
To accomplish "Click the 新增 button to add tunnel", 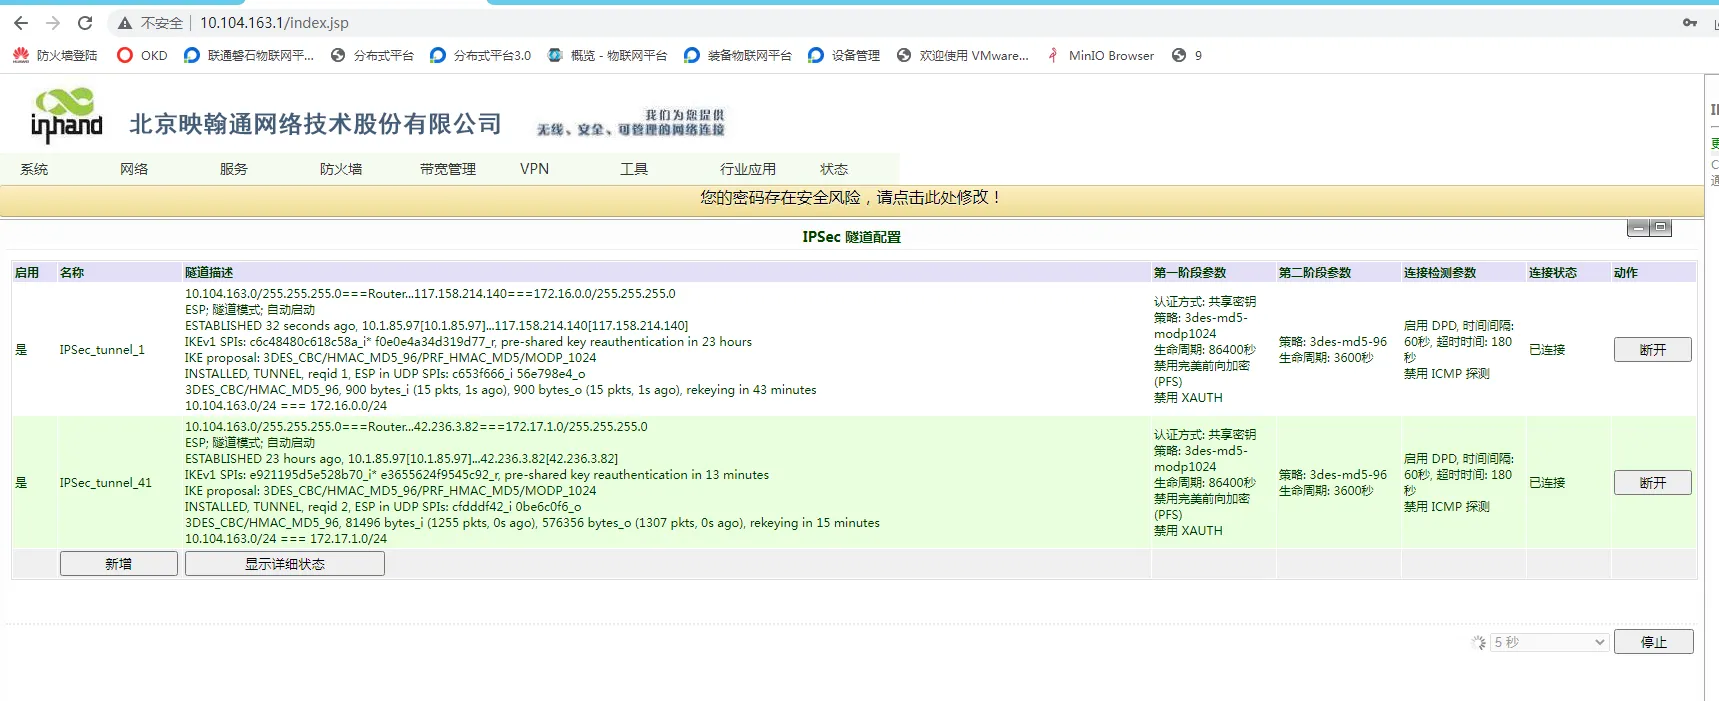I will pos(119,564).
